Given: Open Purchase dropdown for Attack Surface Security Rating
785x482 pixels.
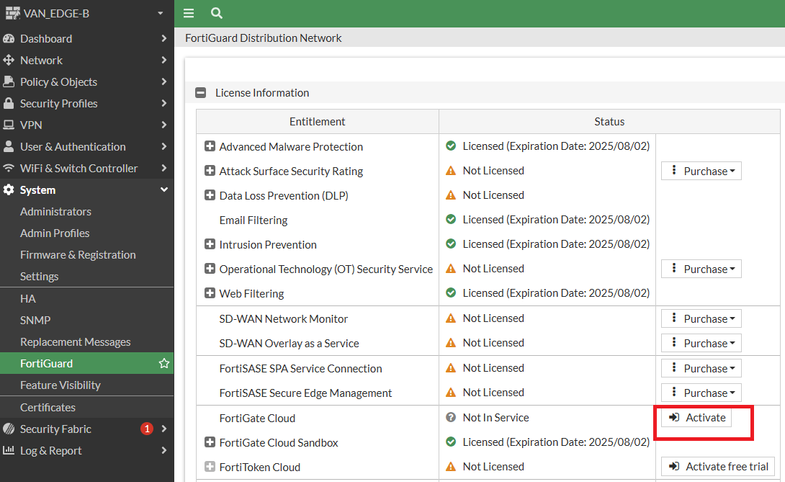Looking at the screenshot, I should point(701,171).
